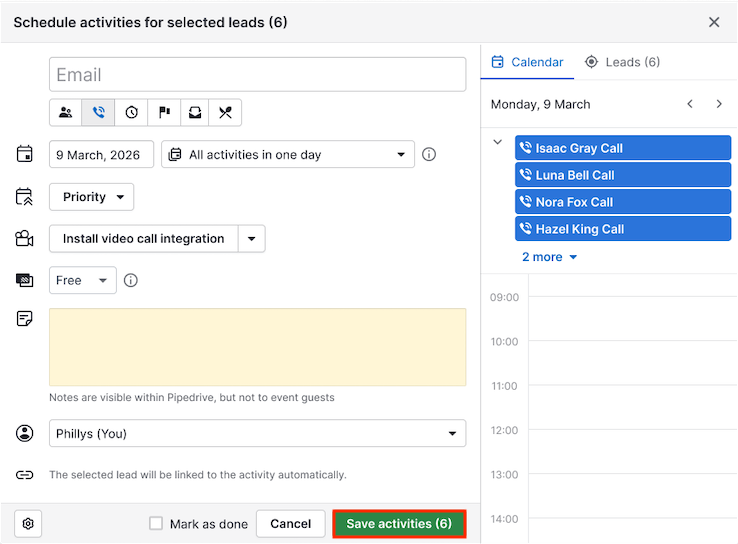Open the Isaac Gray Call event
This screenshot has width=738, height=544.
622,148
